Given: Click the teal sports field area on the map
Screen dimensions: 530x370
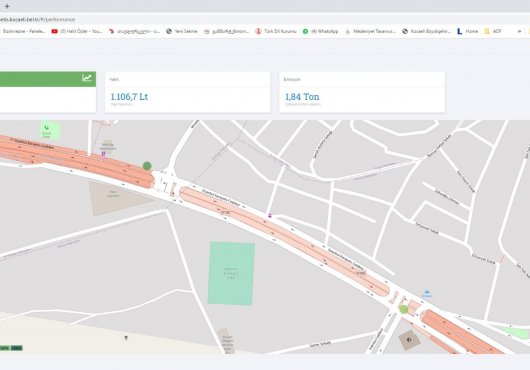Looking at the screenshot, I should coord(231,273).
